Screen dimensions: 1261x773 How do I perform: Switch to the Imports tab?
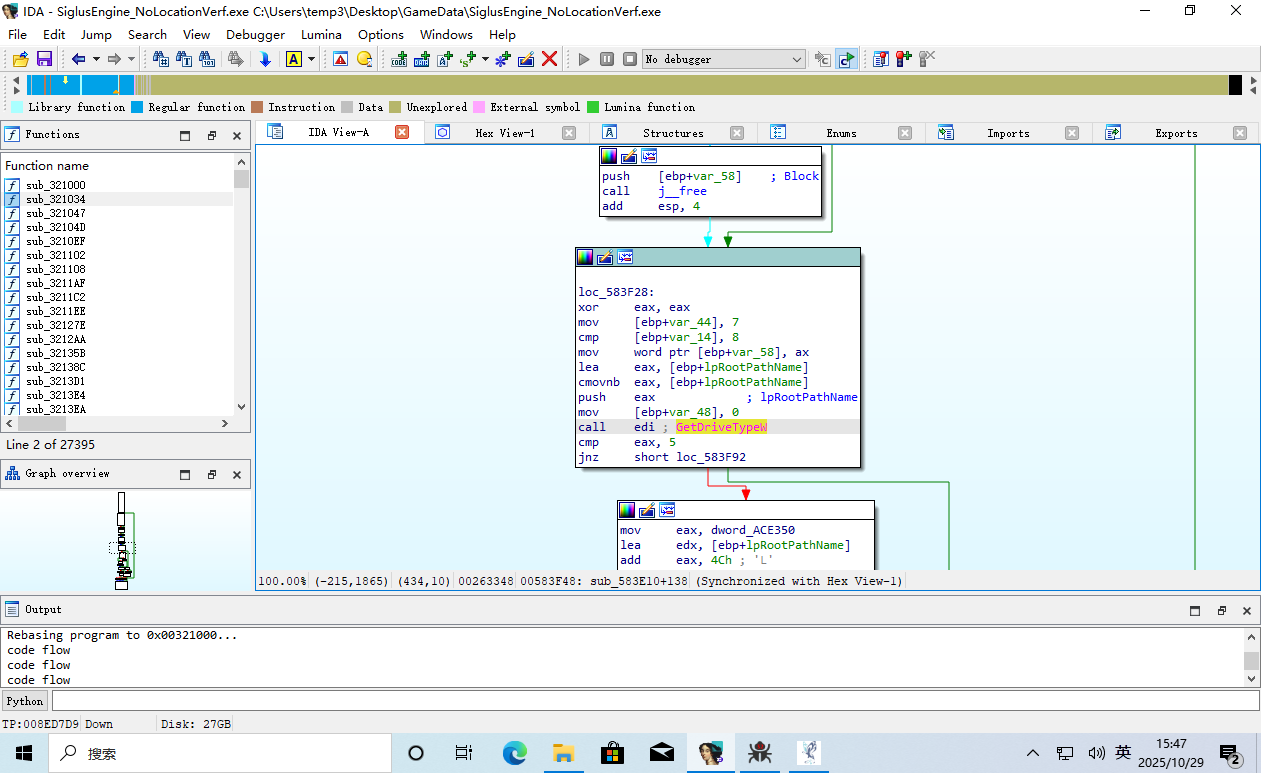[1008, 133]
